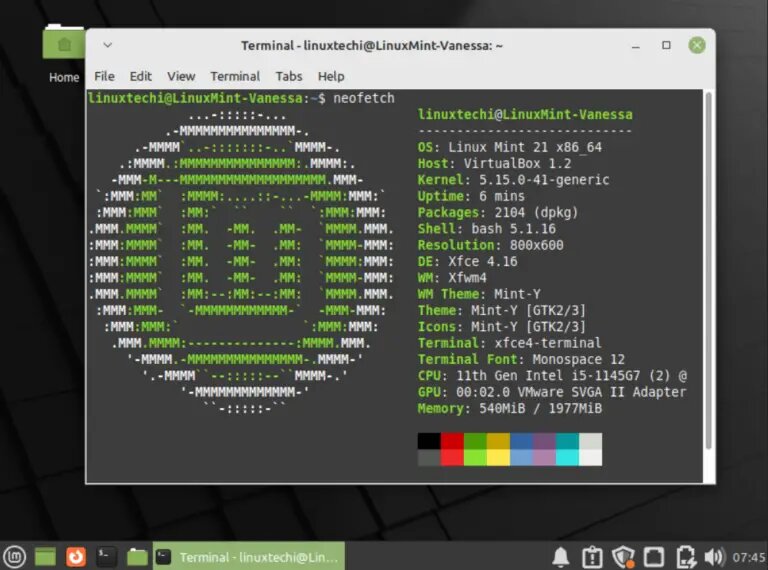Open update manager shield icon

pyautogui.click(x=623, y=557)
